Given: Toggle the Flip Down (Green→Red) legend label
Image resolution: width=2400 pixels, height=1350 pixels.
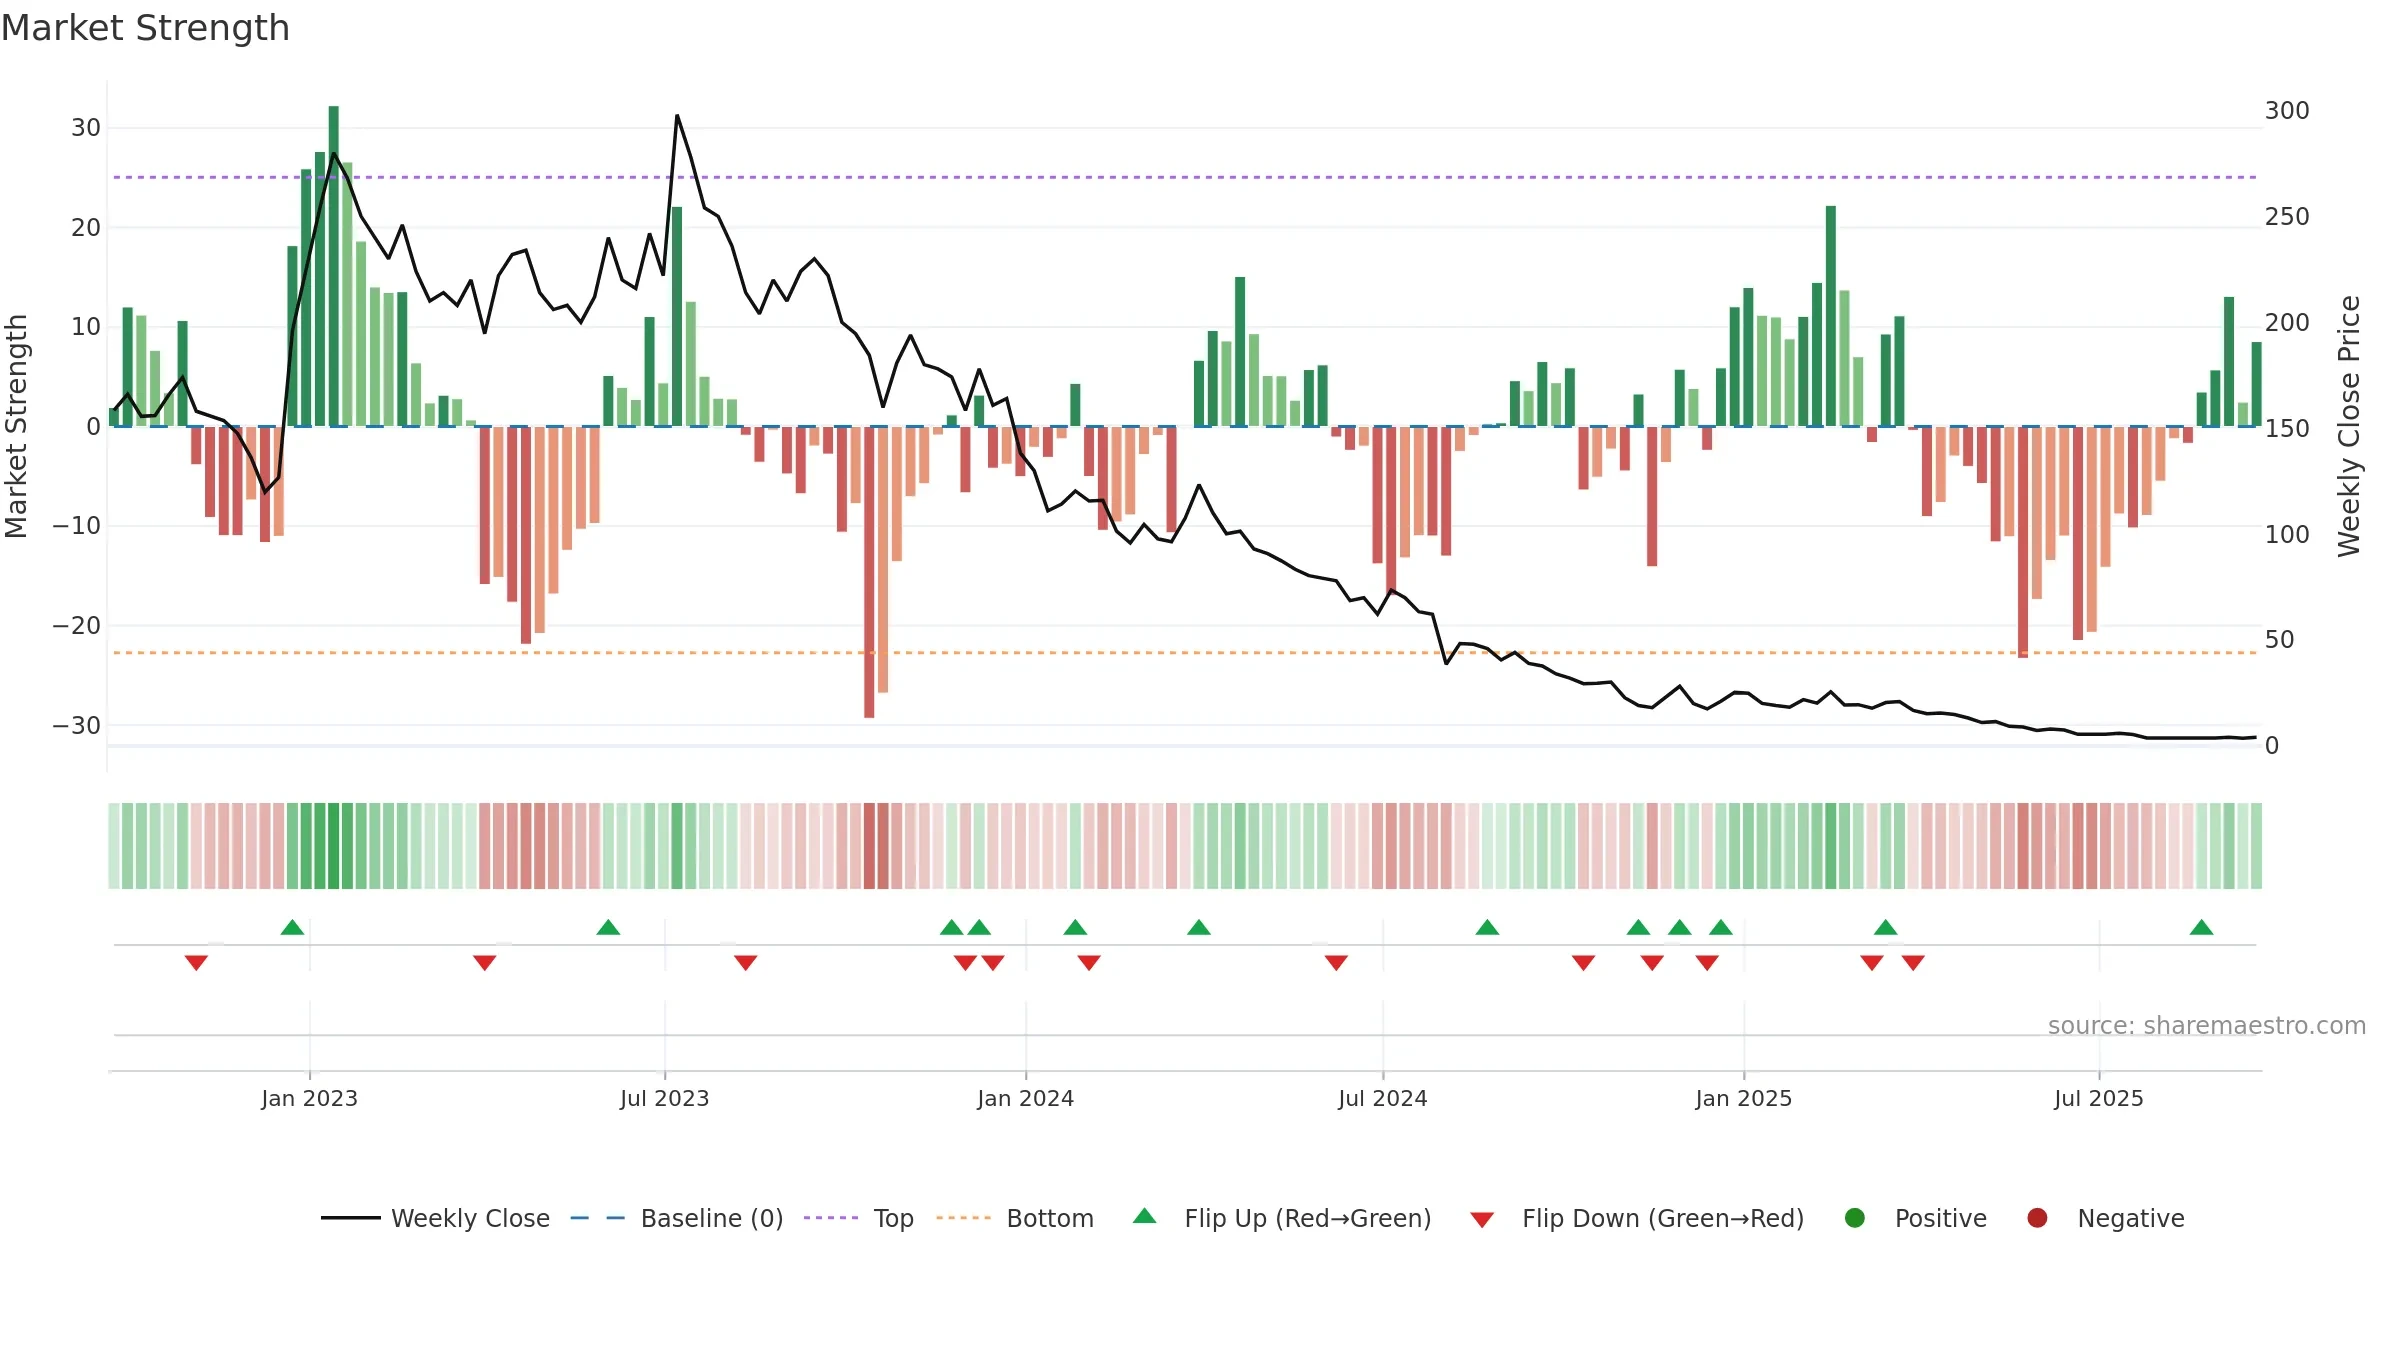Looking at the screenshot, I should tap(1663, 1219).
